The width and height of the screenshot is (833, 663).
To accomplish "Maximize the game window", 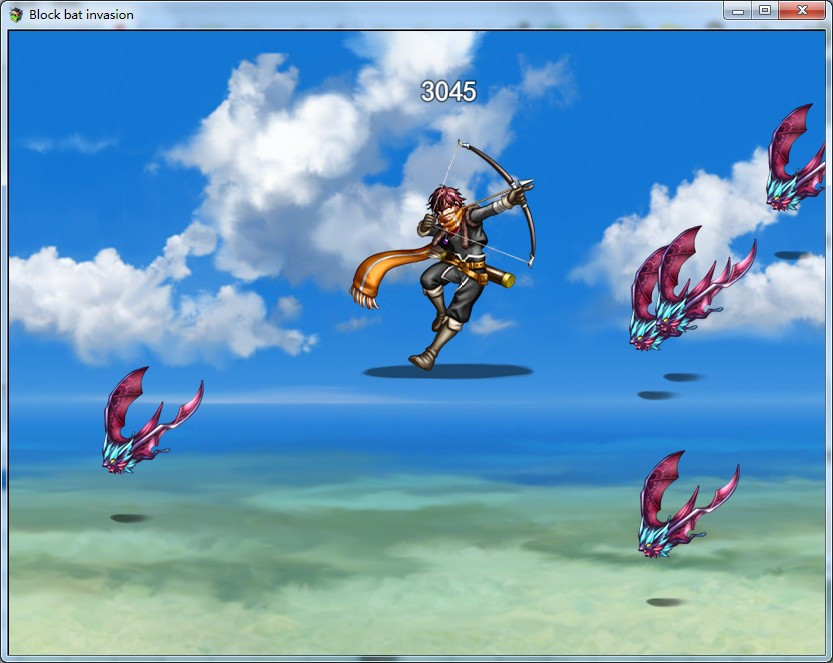I will (x=765, y=11).
